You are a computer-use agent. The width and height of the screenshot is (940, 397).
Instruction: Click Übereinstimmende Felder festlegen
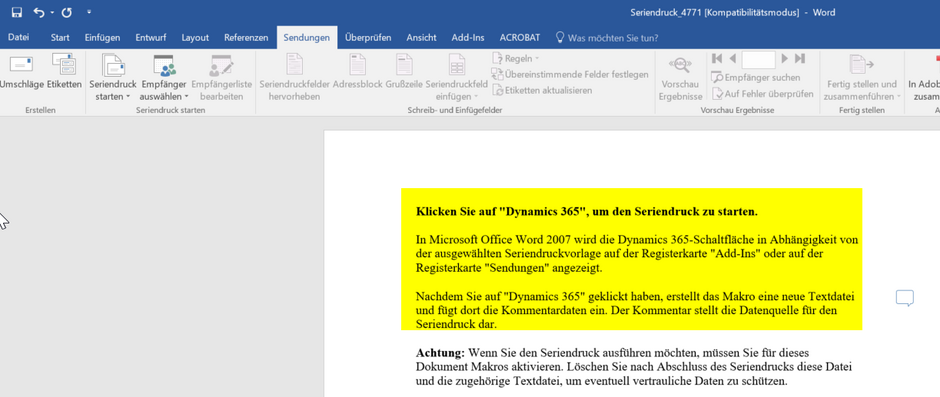pyautogui.click(x=570, y=74)
